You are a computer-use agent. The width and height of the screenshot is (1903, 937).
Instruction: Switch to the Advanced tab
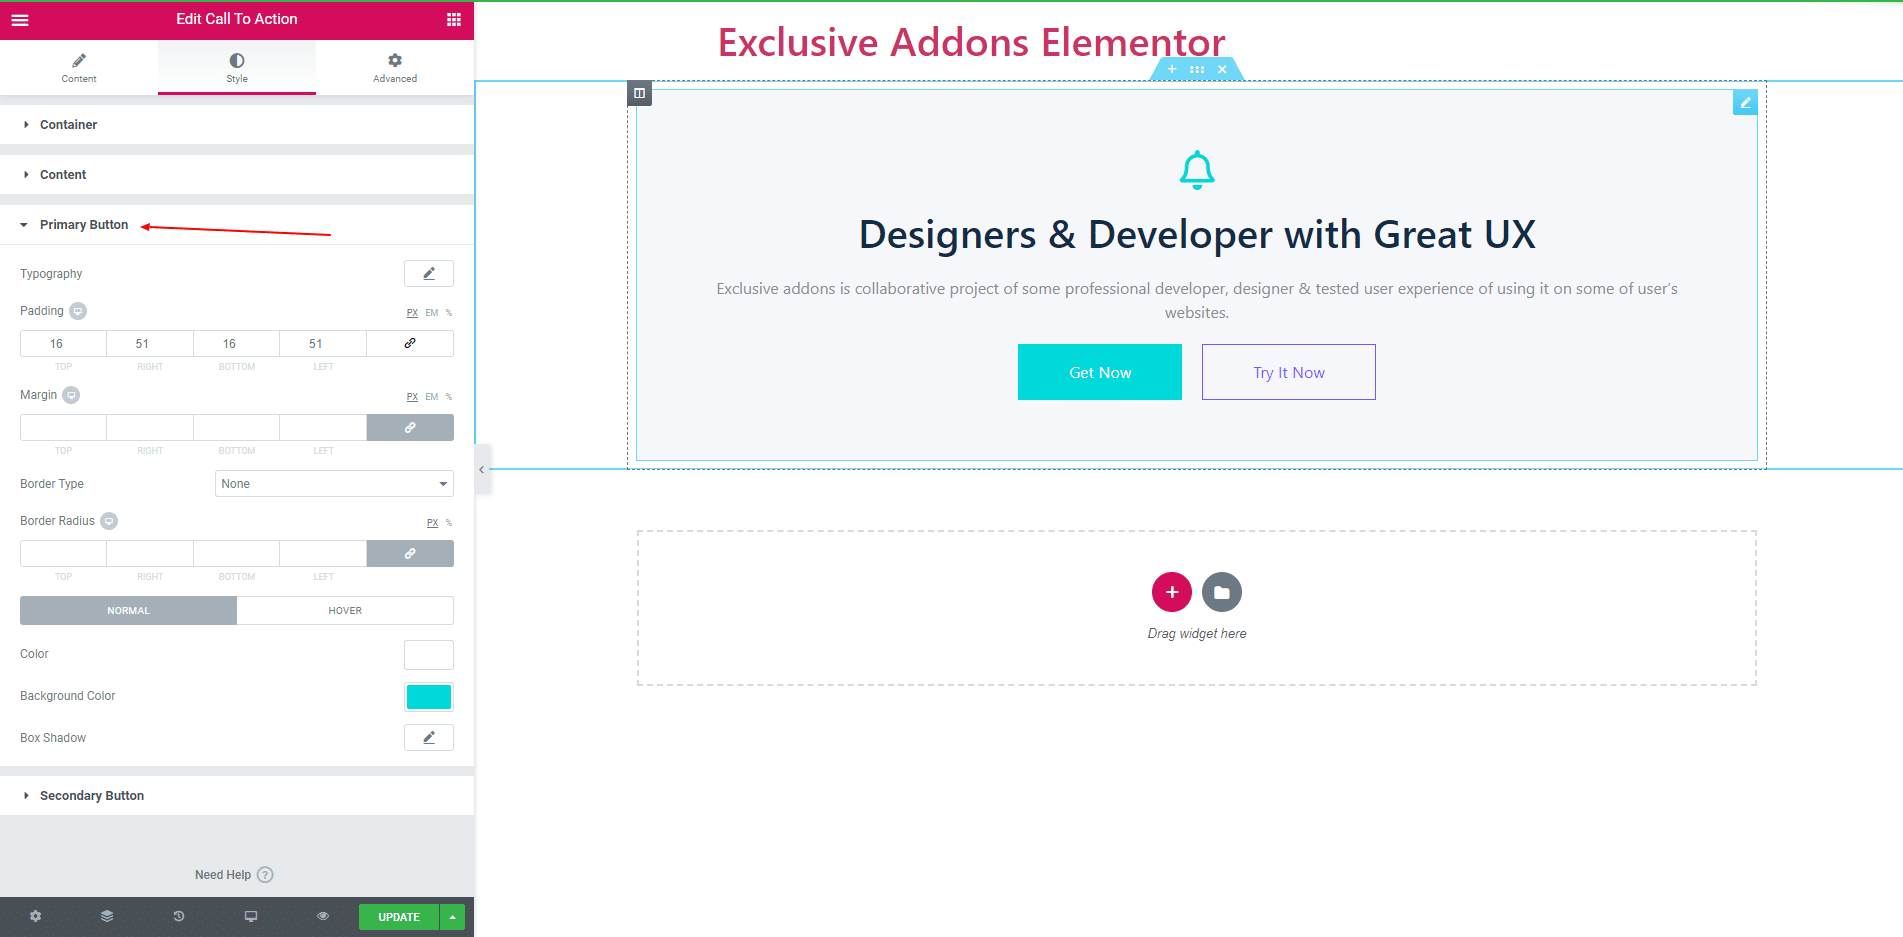click(x=395, y=68)
